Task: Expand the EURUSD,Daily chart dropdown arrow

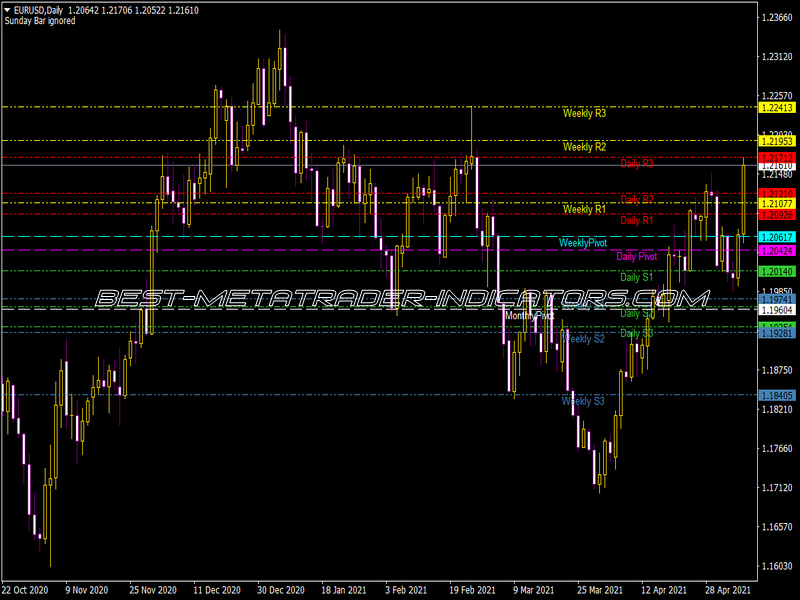Action: tap(9, 7)
